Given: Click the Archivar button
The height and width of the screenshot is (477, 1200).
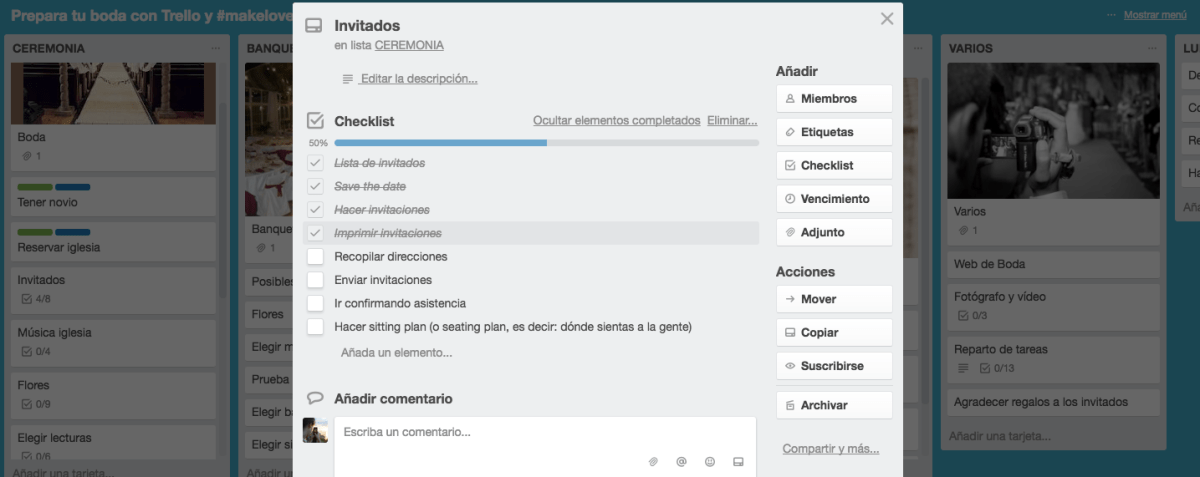Looking at the screenshot, I should pyautogui.click(x=834, y=405).
